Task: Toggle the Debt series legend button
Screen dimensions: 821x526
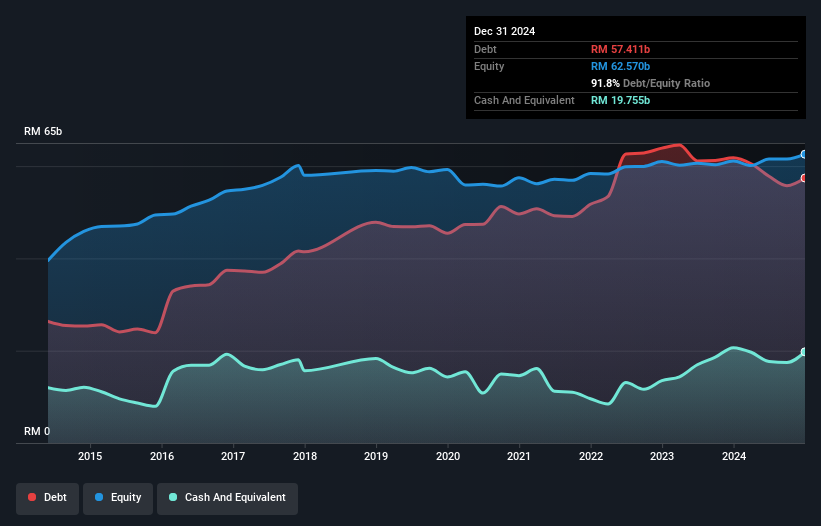Action: click(x=48, y=498)
